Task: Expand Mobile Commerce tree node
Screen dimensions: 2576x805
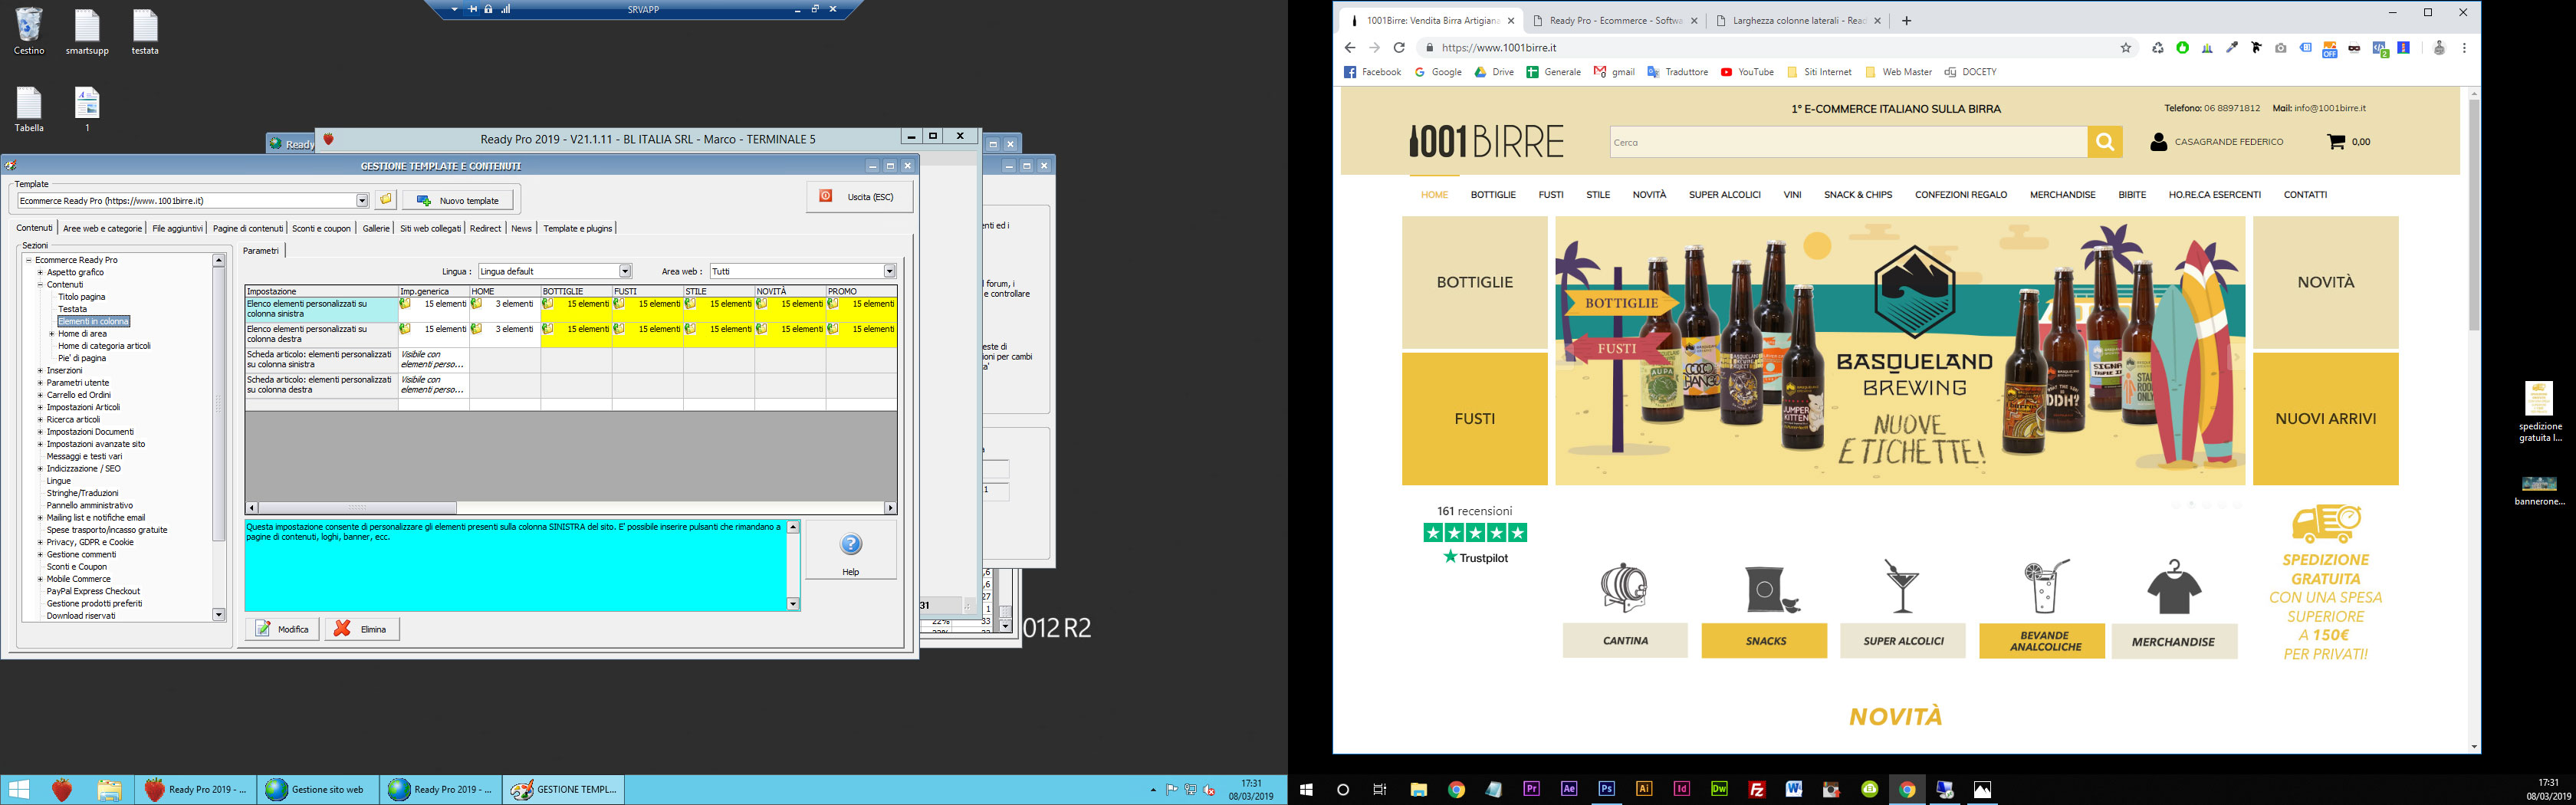Action: [x=40, y=579]
